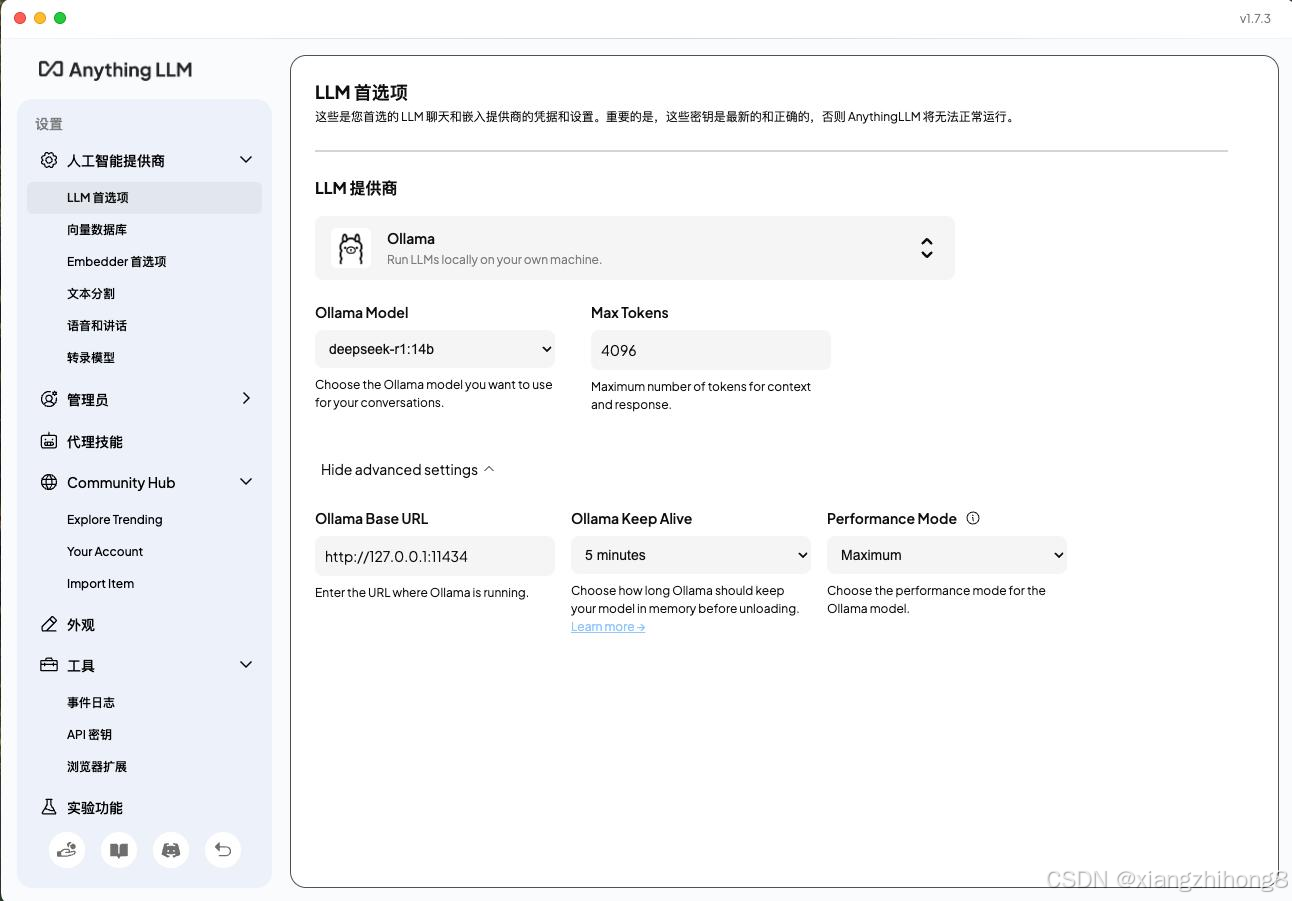Screen dimensions: 1292x901
Task: Collapse the Community Hub chevron
Action: pos(246,482)
